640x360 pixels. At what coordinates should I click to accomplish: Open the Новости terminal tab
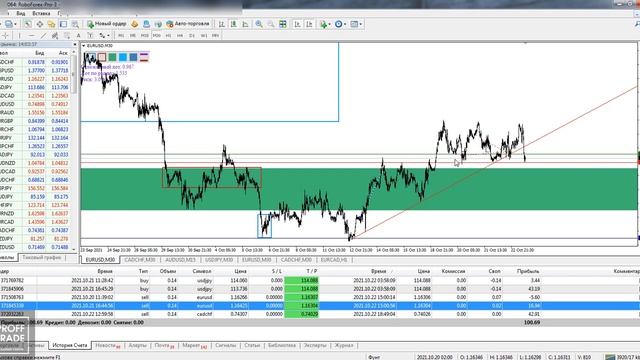pos(107,345)
